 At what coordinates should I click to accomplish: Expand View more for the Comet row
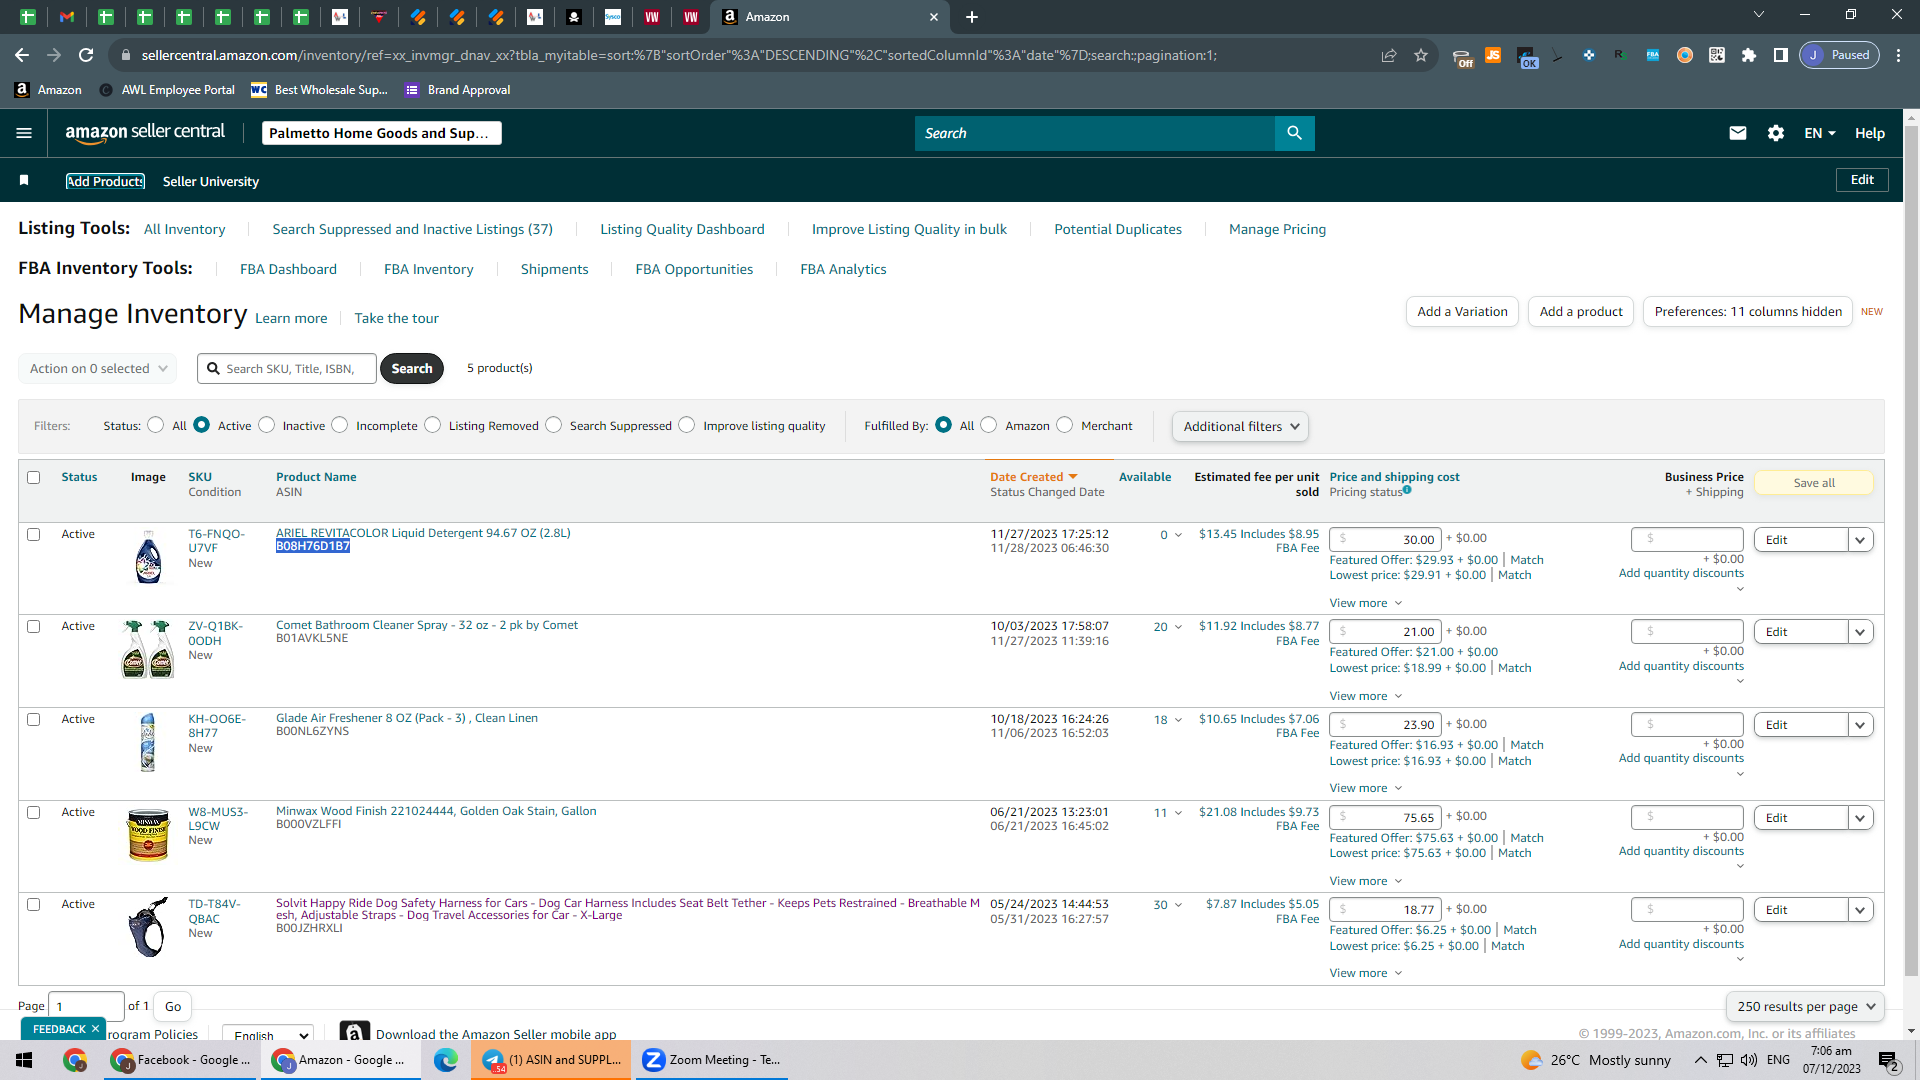coord(1366,696)
